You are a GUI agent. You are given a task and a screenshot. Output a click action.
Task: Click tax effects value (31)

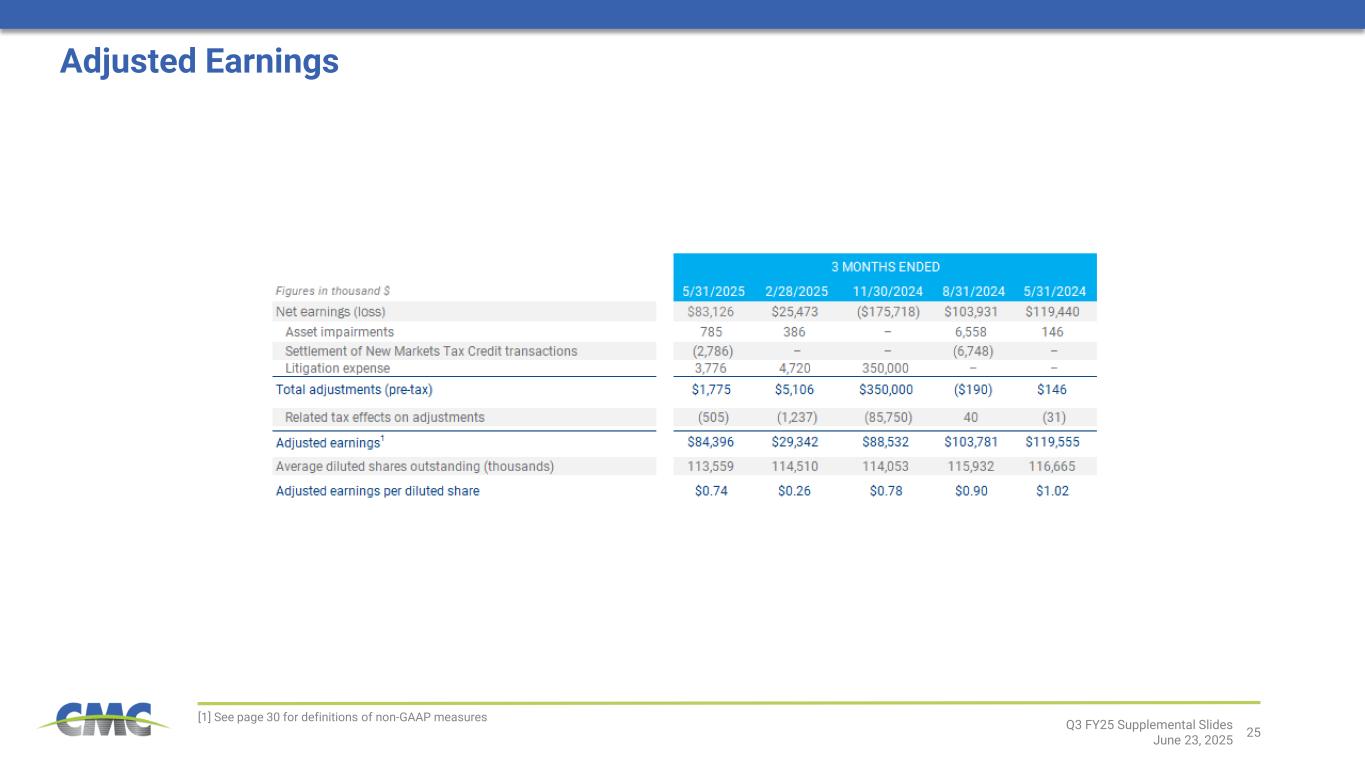point(1053,417)
